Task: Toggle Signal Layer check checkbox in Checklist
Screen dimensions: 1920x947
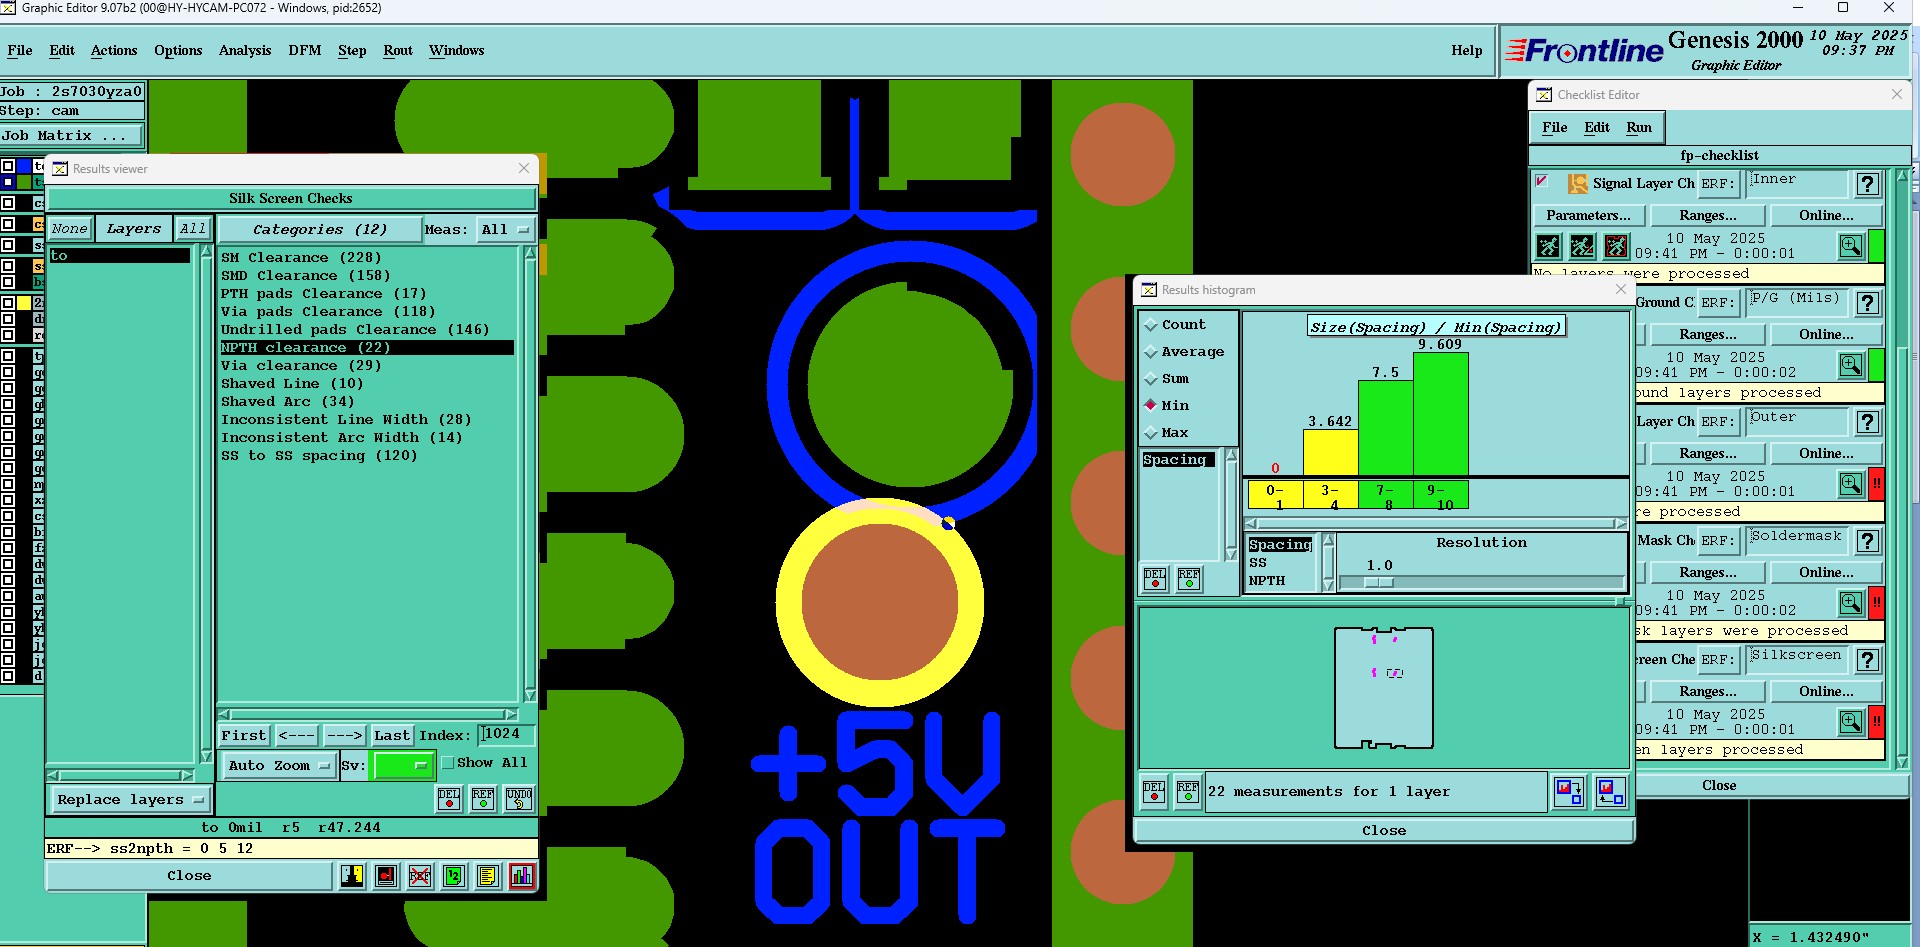Action: point(1542,181)
